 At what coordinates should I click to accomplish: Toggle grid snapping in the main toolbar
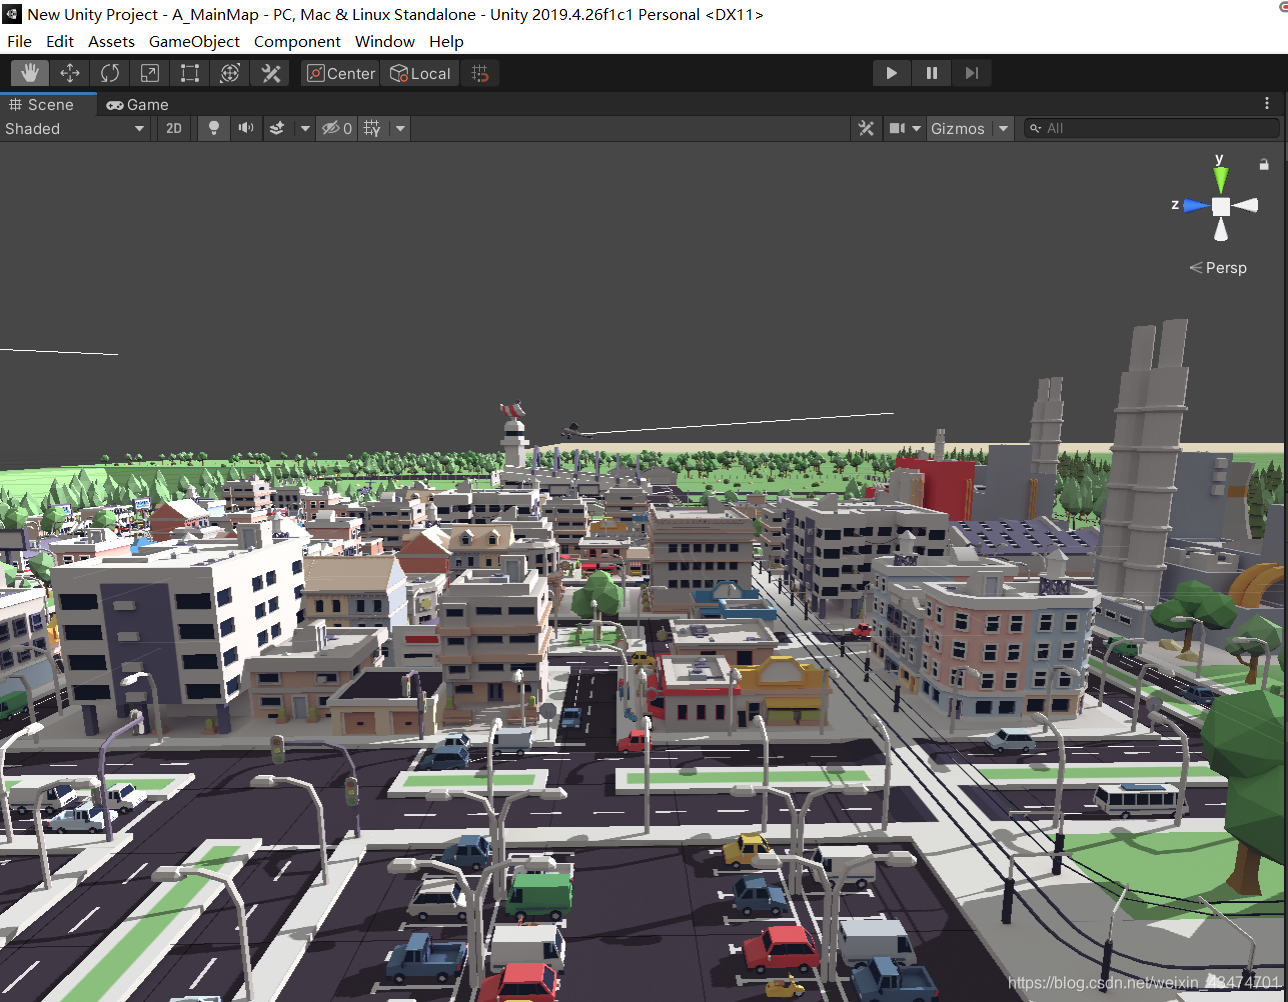pyautogui.click(x=480, y=73)
